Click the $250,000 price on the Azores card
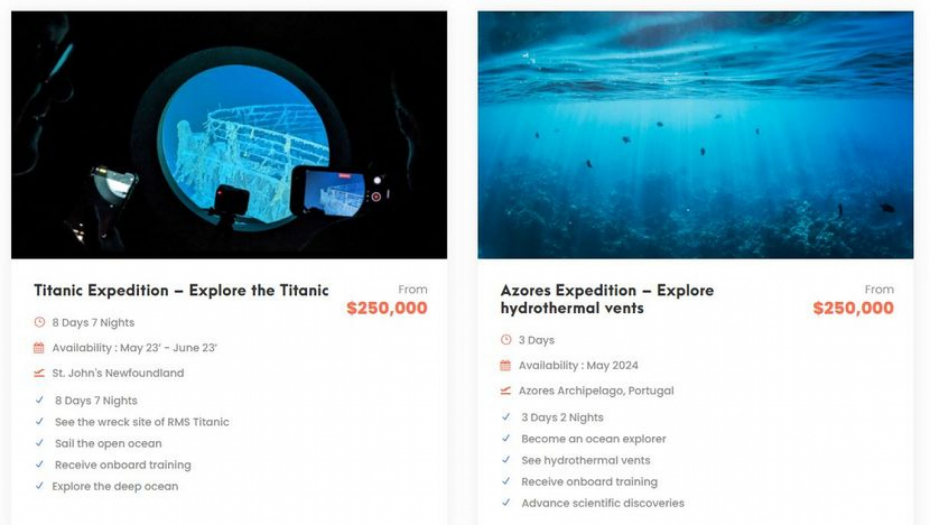 853,308
